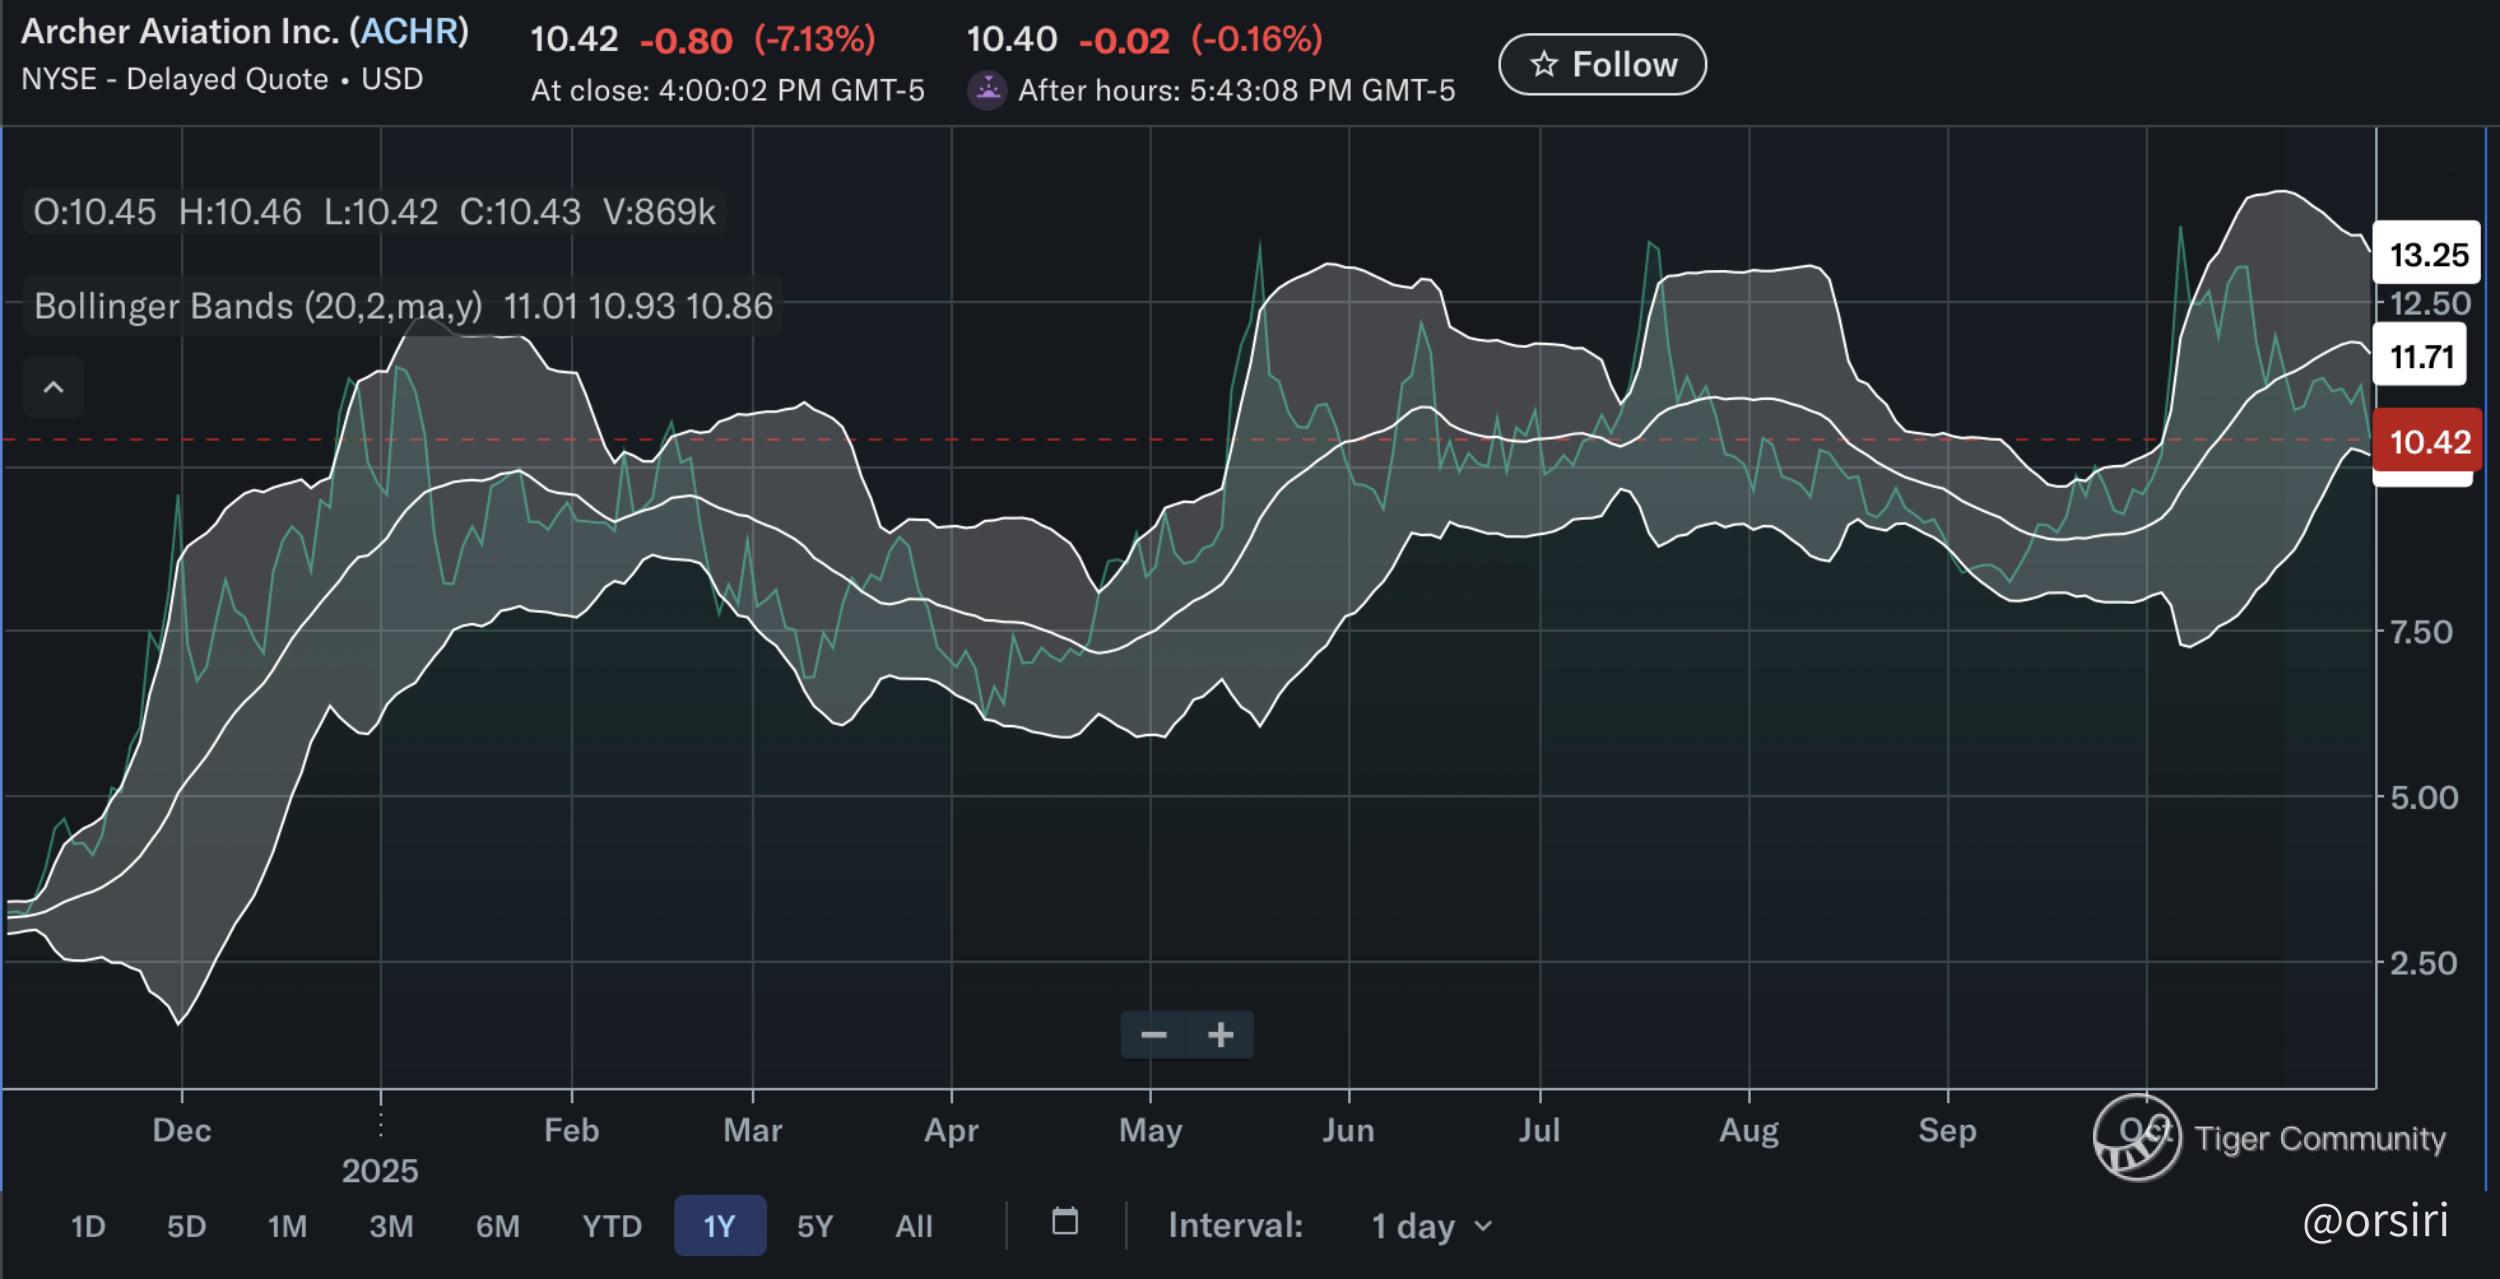
Task: Show the 5Y time range
Action: point(814,1226)
